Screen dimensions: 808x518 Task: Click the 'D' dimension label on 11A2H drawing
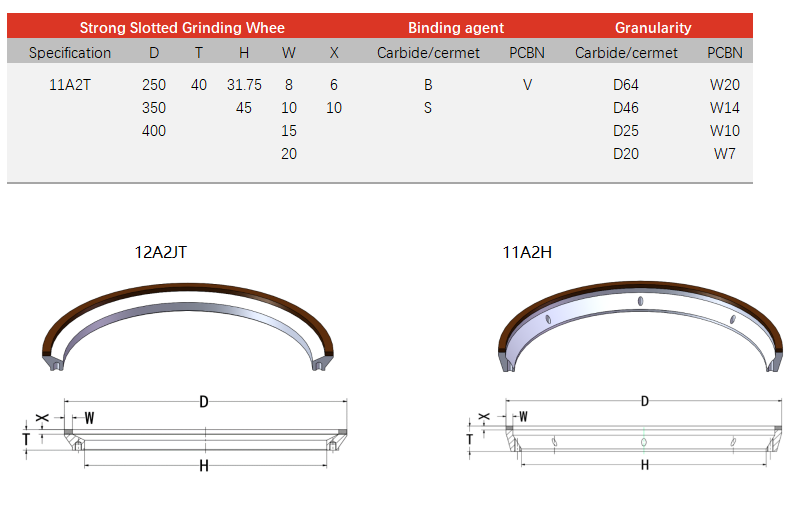tap(645, 401)
